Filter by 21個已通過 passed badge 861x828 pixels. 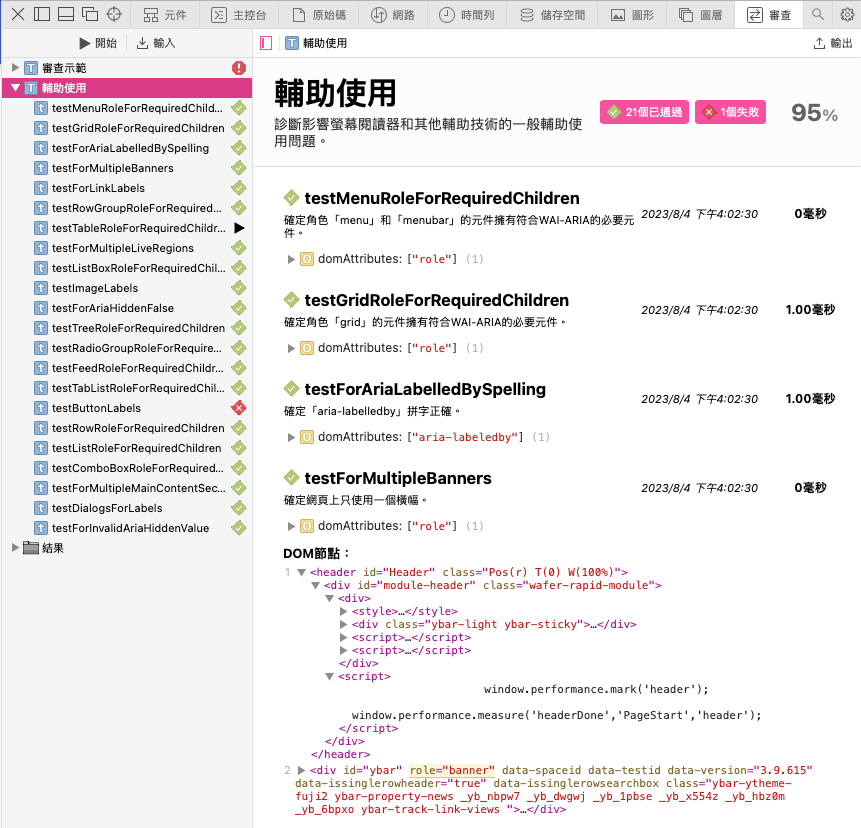point(644,112)
